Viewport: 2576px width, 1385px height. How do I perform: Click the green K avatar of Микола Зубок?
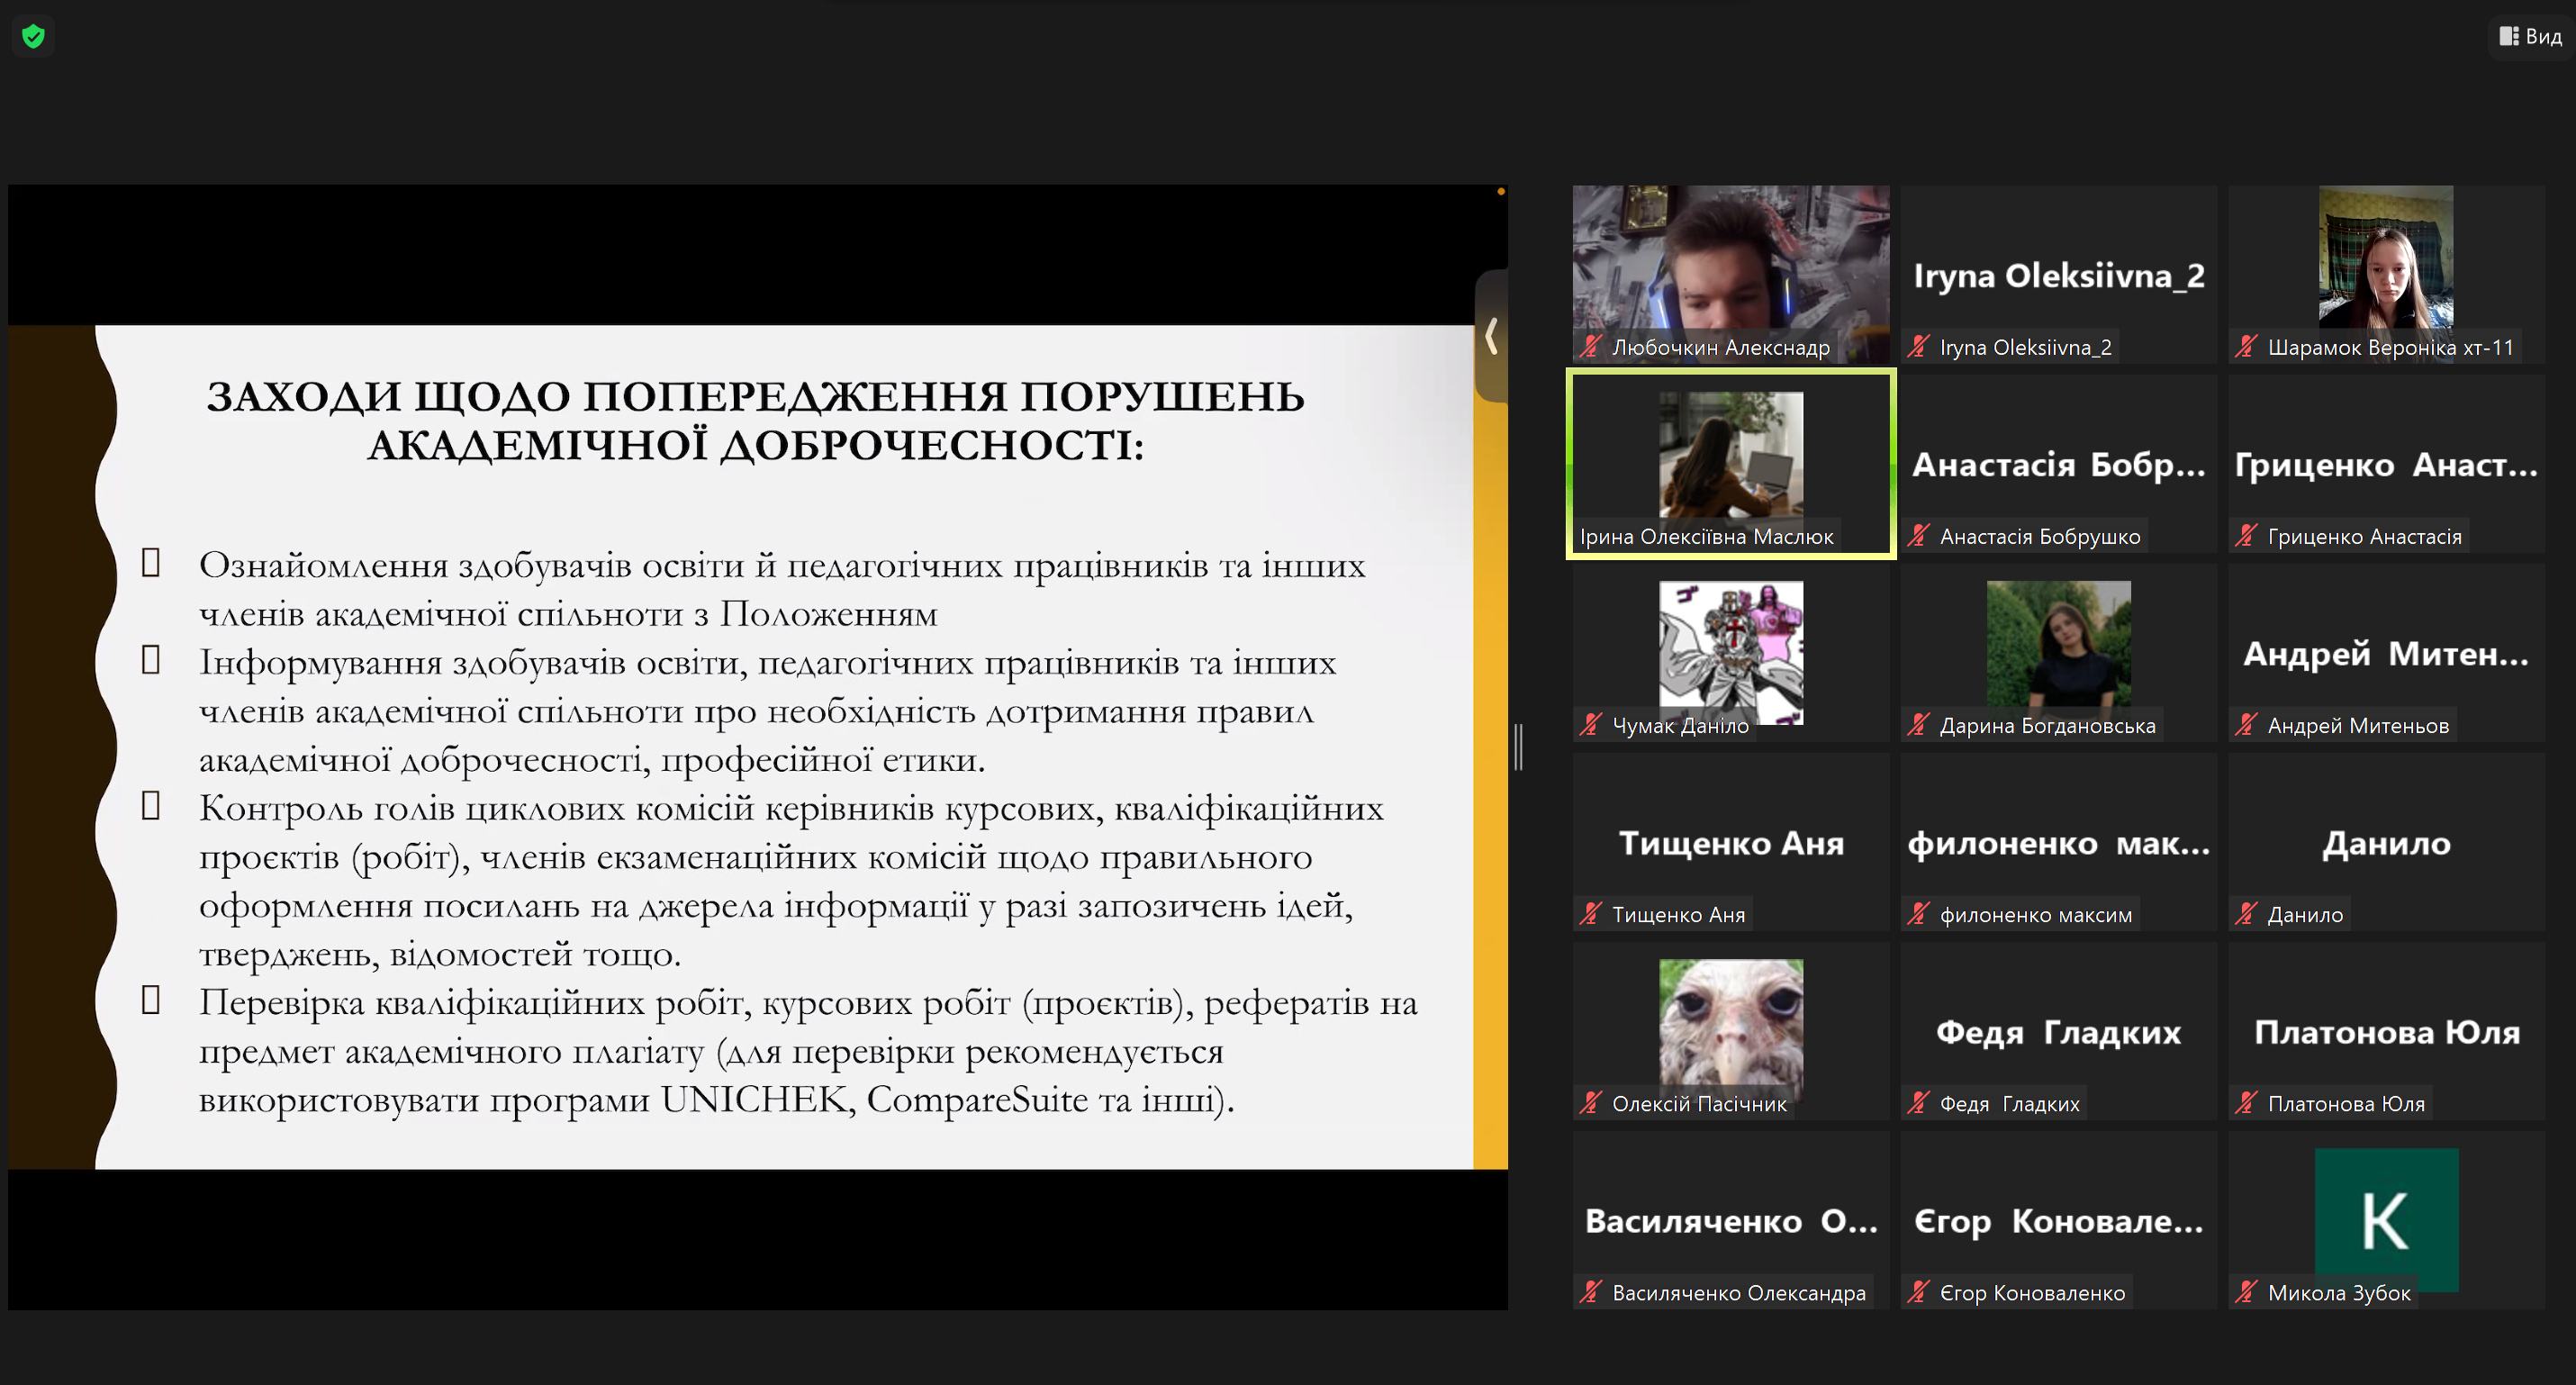point(2386,1219)
